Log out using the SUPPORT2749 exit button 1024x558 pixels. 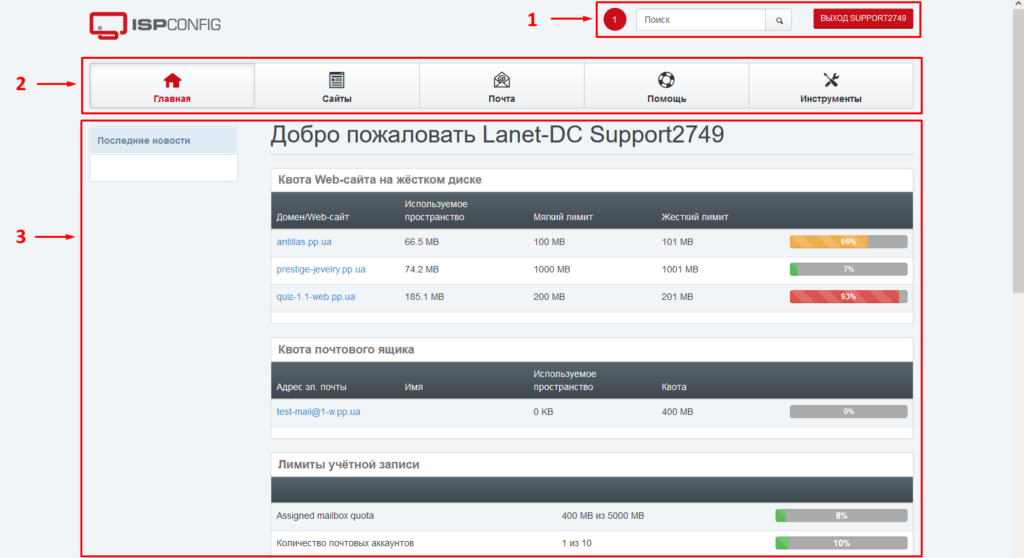coord(863,20)
